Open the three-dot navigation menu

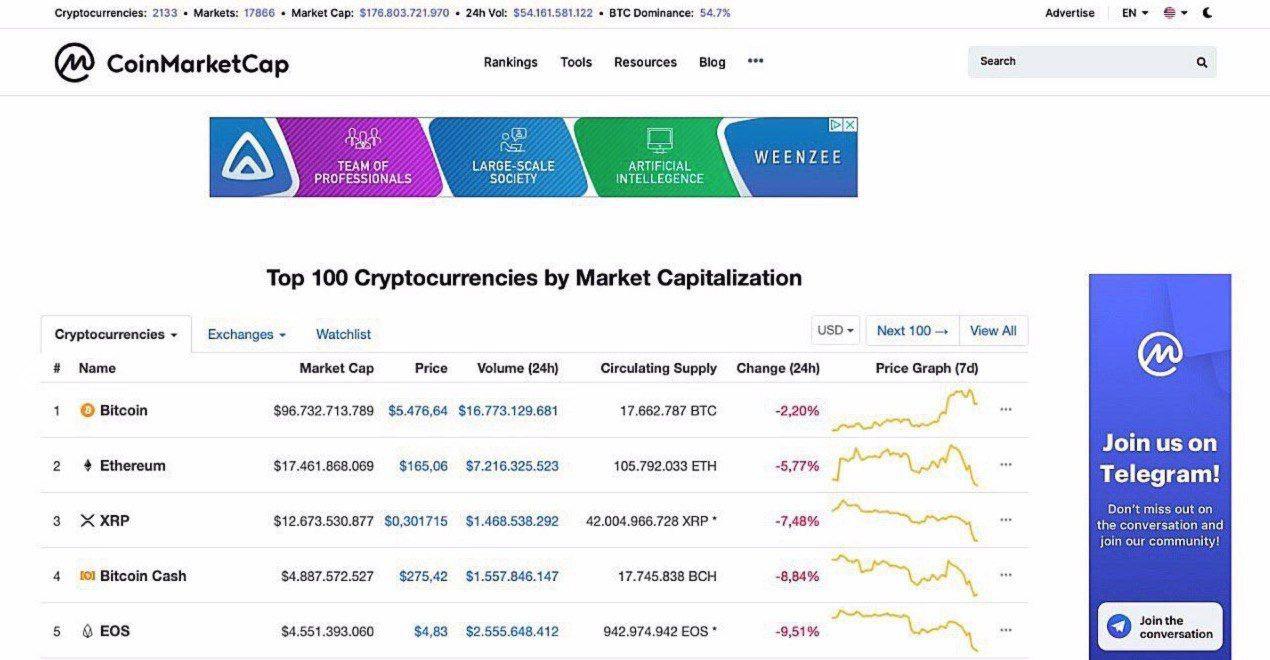click(x=755, y=61)
